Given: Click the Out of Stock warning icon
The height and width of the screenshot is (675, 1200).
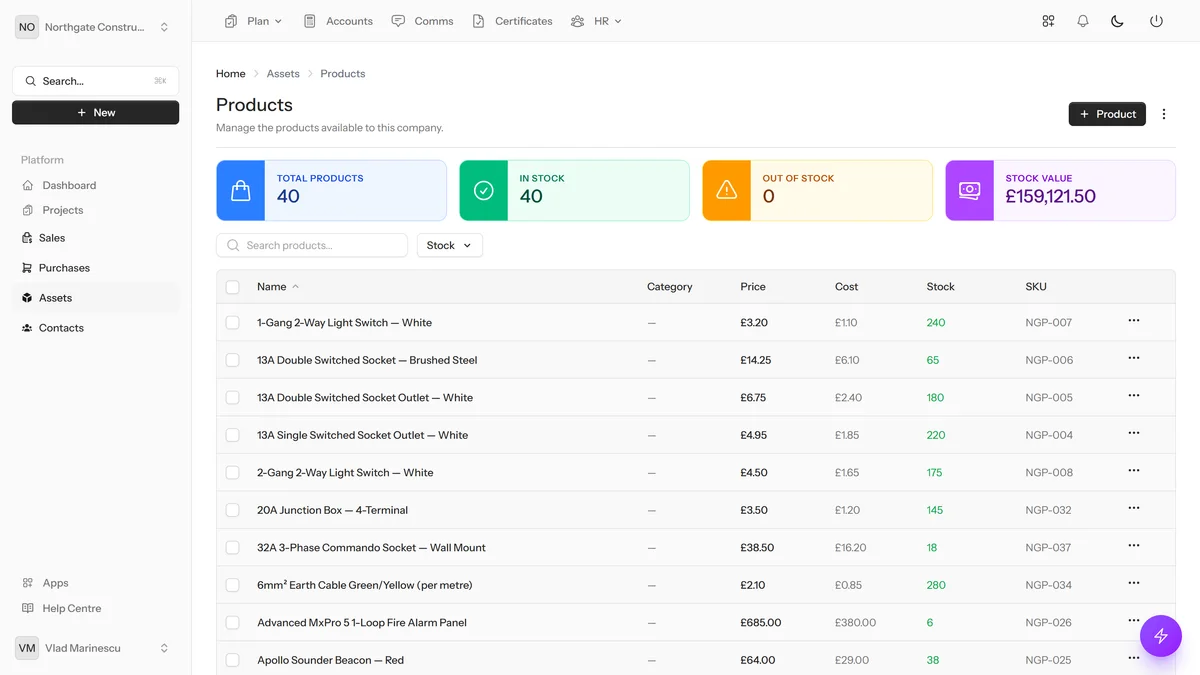Looking at the screenshot, I should 727,190.
